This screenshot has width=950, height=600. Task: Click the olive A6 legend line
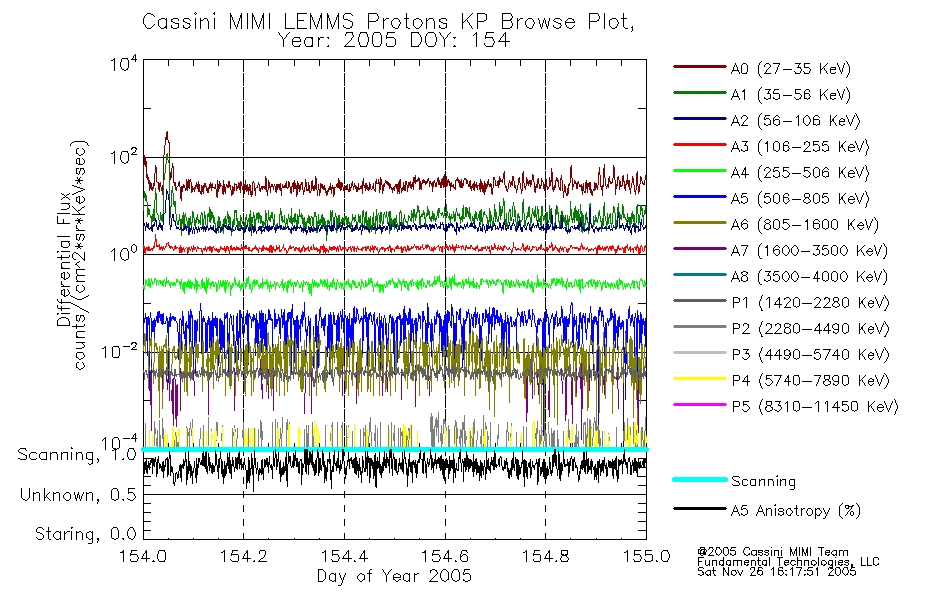[x=700, y=223]
